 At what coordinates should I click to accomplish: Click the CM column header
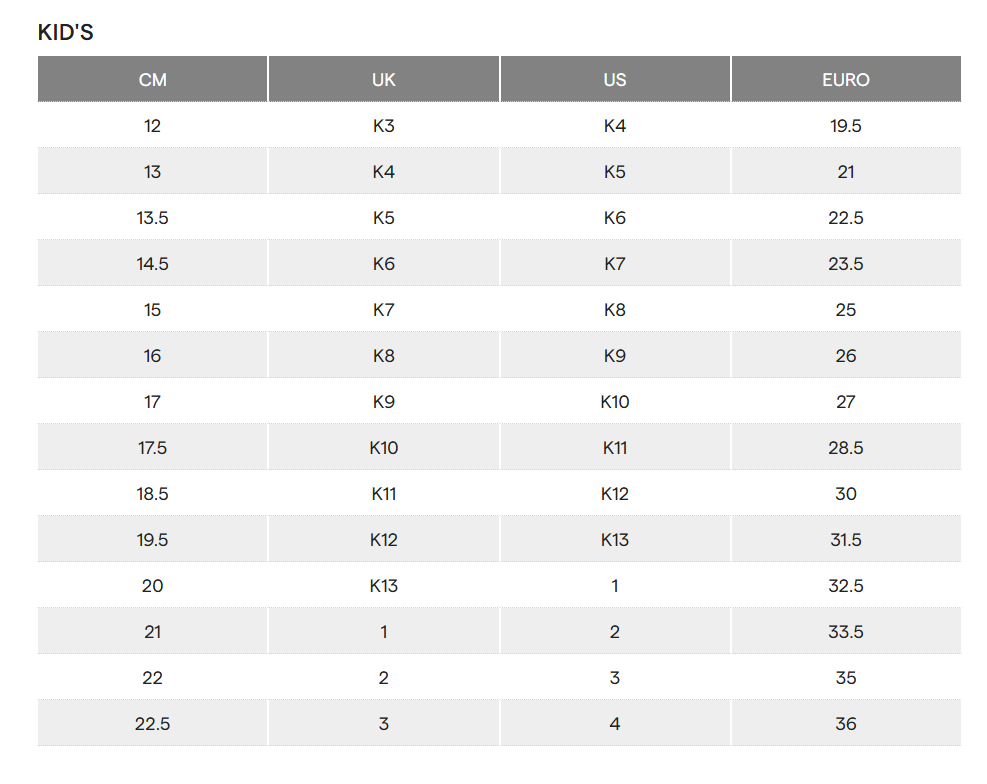(x=152, y=79)
